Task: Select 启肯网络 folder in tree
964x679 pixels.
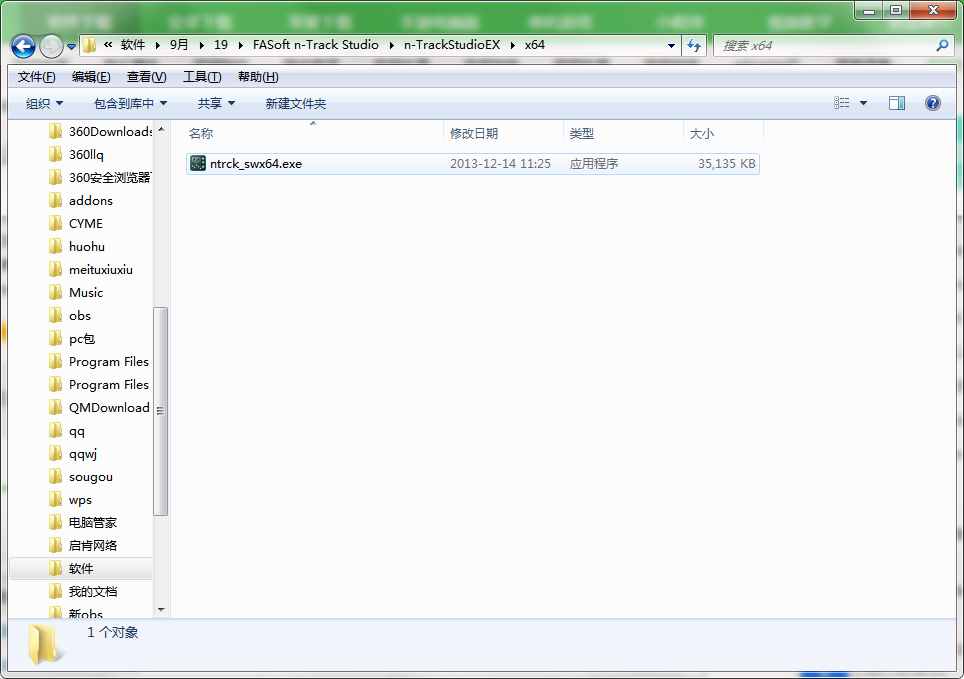Action: (82, 546)
